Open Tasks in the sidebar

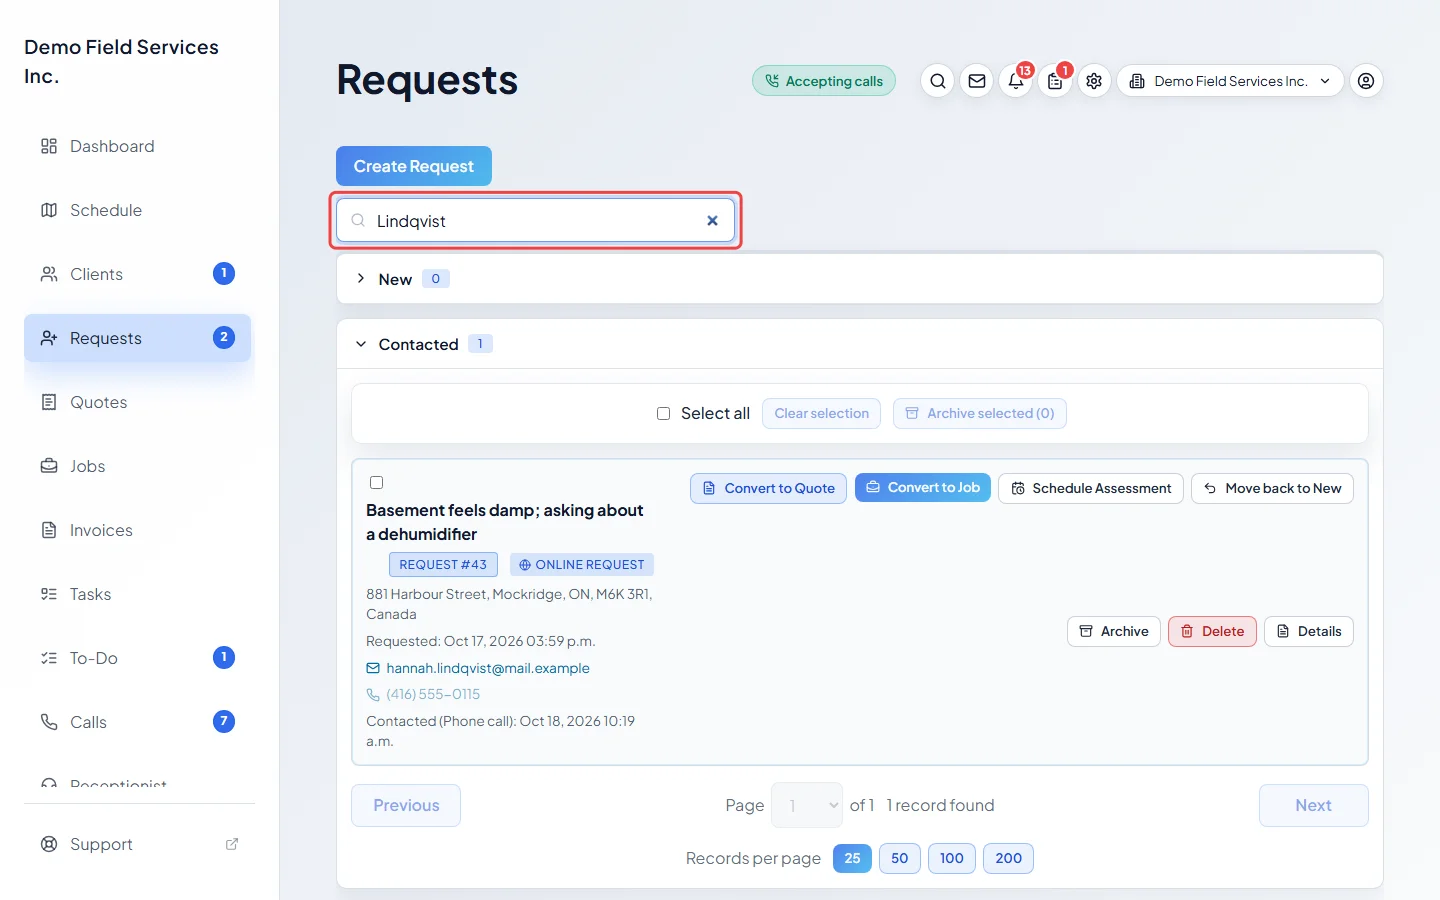[x=137, y=594]
